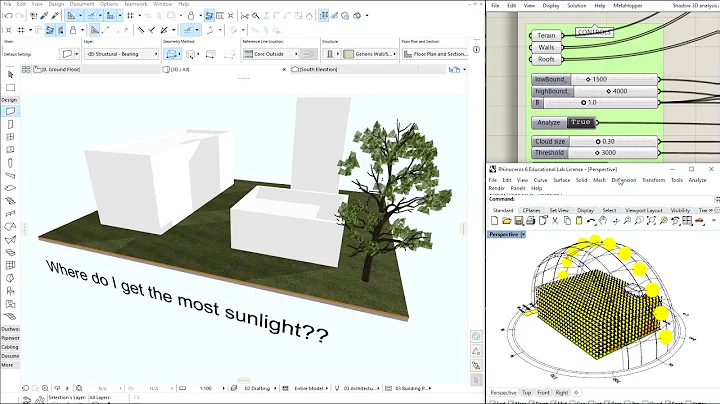Image resolution: width=720 pixels, height=404 pixels.
Task: Click the Zoom Extents icon in Rhino toolbar
Action: [651, 221]
